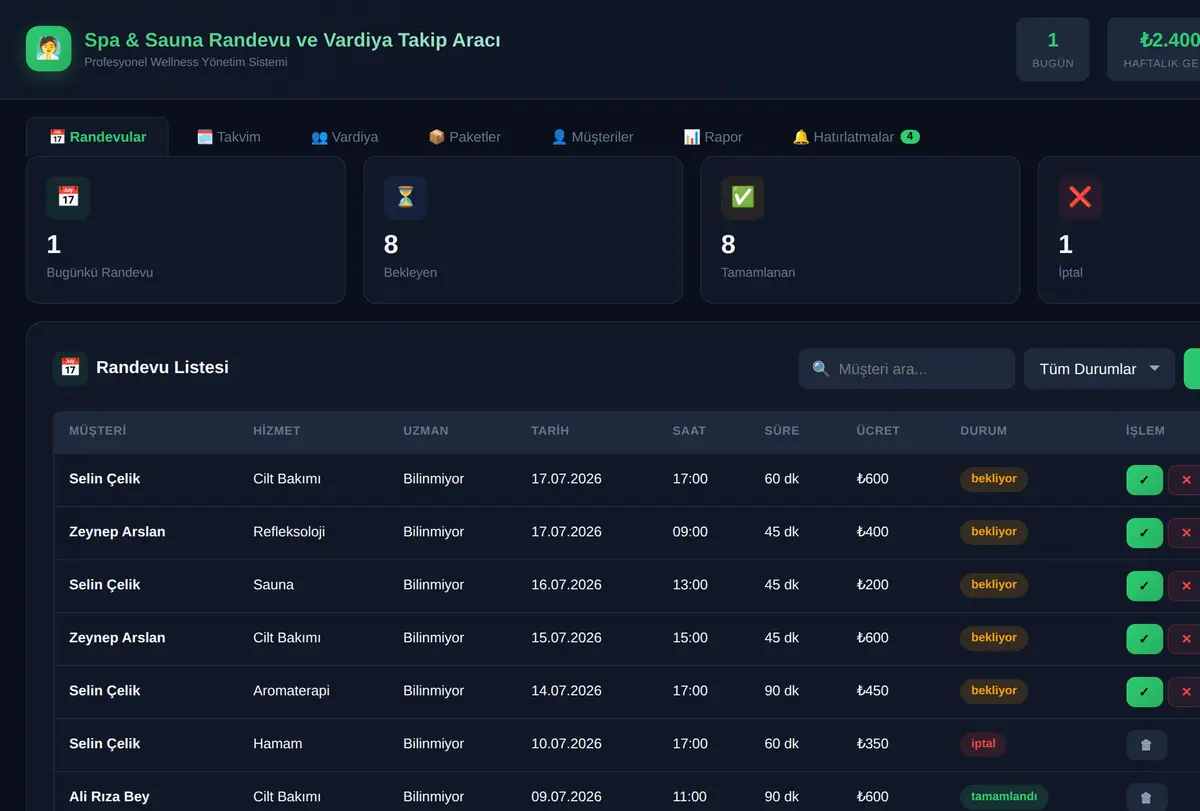Screen dimensions: 1200x811
Task: Click the MÜŞTERİ column header
Action: (x=97, y=431)
